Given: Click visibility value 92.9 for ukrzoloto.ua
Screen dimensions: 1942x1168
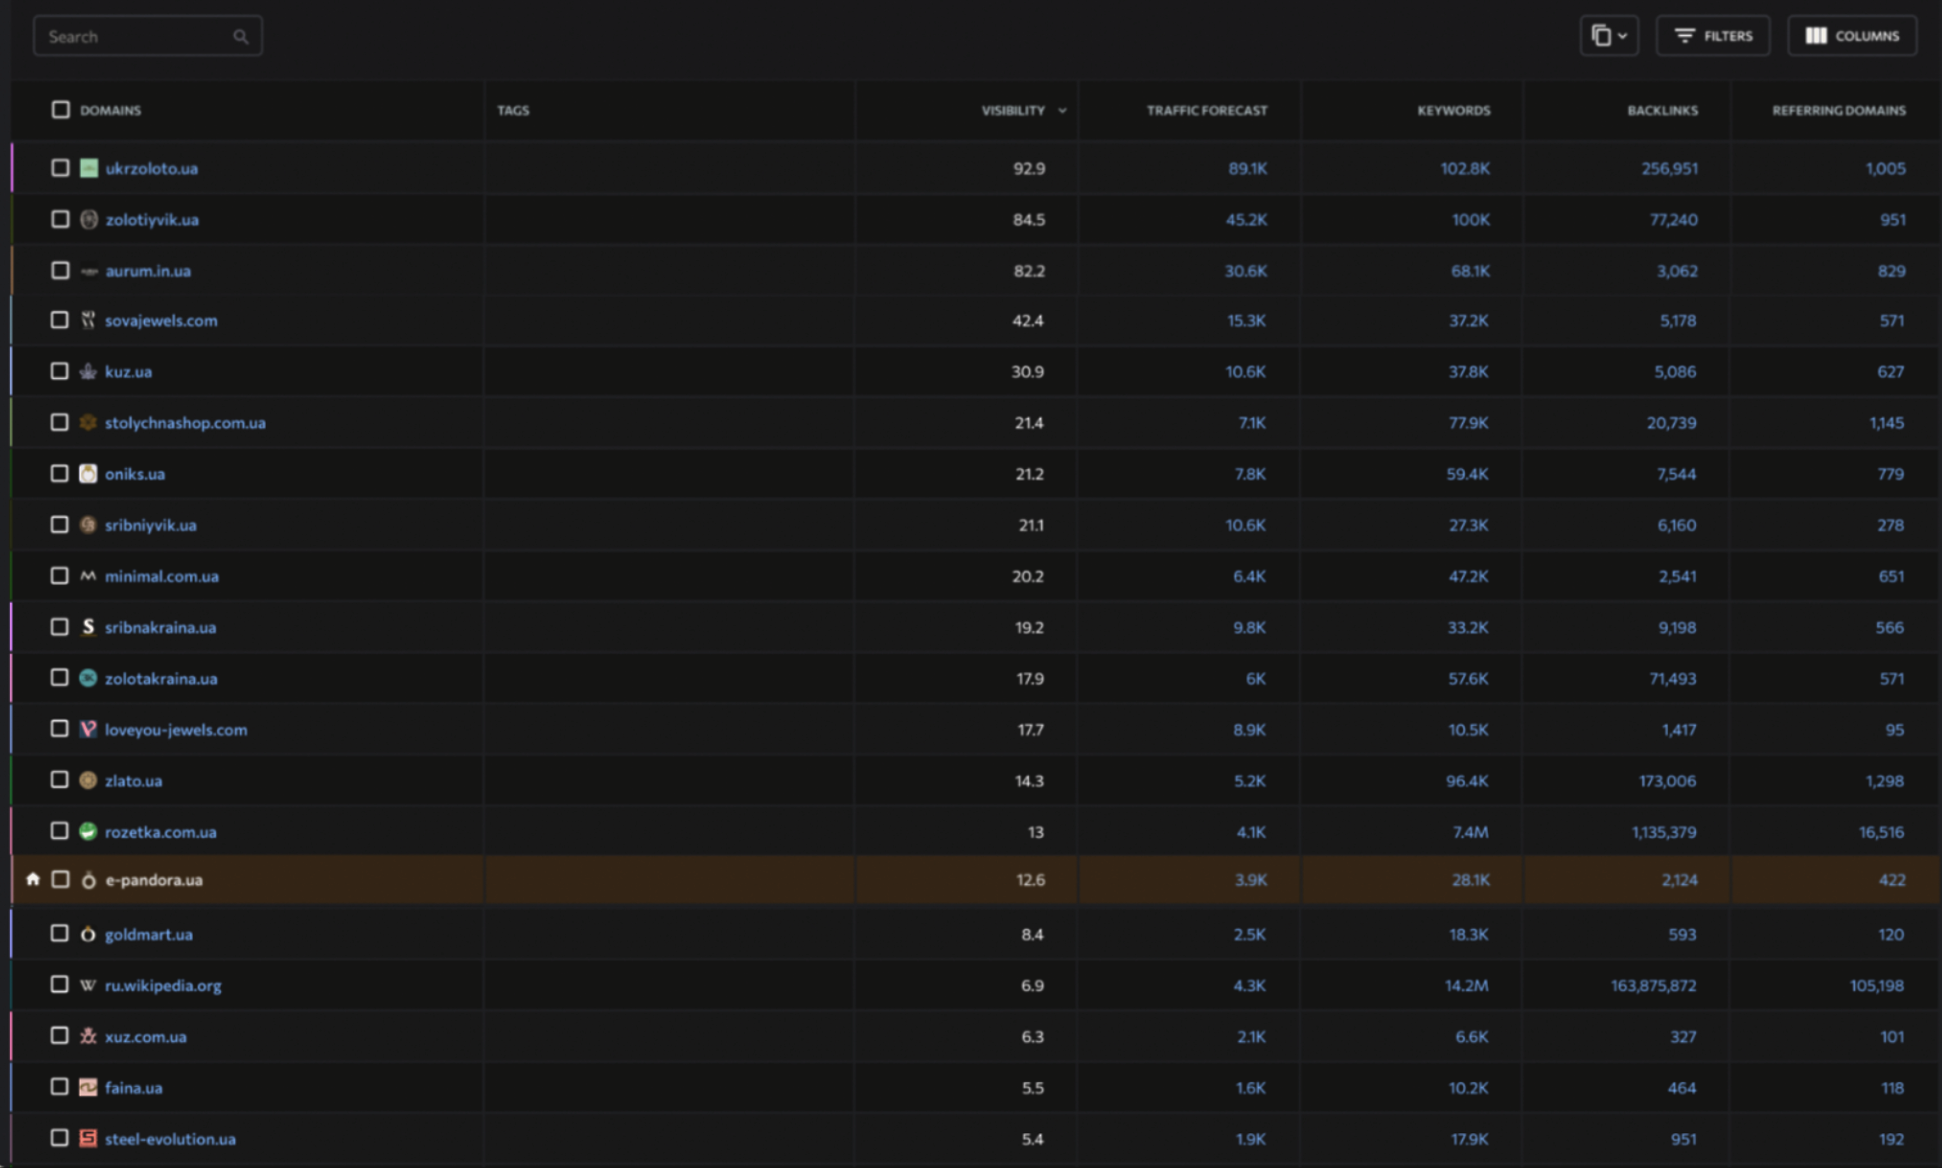Looking at the screenshot, I should (x=1029, y=169).
